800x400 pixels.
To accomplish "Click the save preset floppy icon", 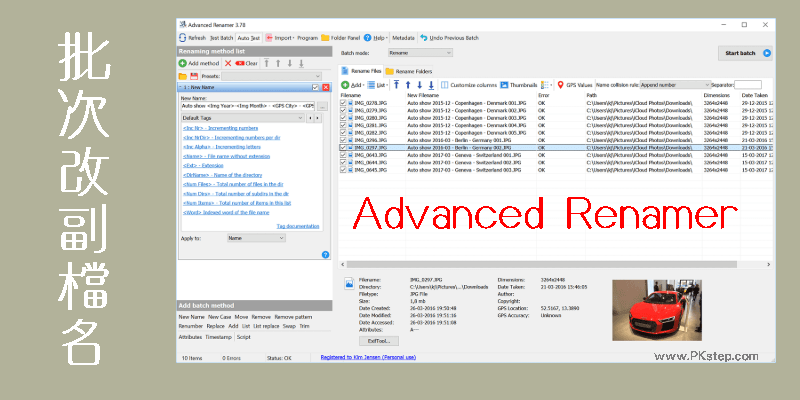I will tap(194, 76).
